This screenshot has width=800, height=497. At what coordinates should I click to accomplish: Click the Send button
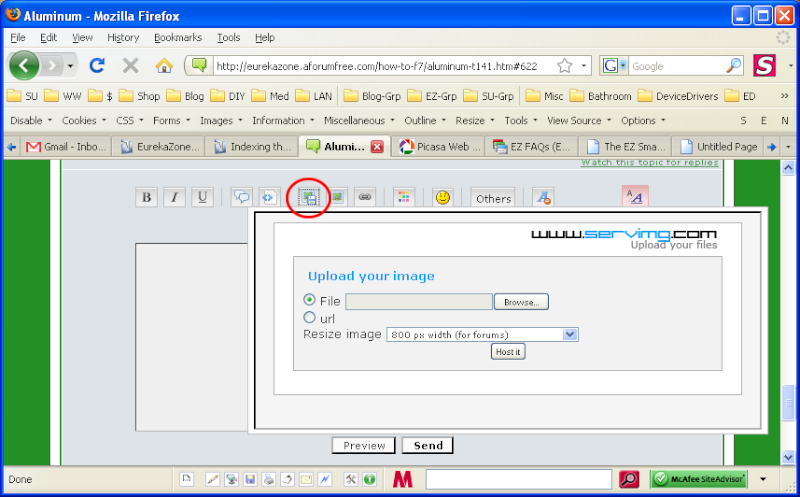(428, 445)
